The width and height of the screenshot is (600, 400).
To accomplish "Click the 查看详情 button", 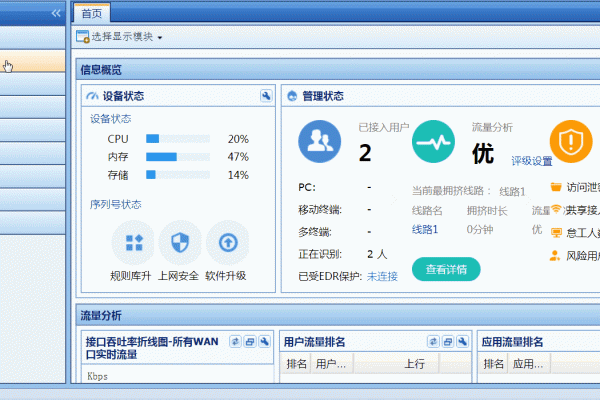I will [446, 269].
